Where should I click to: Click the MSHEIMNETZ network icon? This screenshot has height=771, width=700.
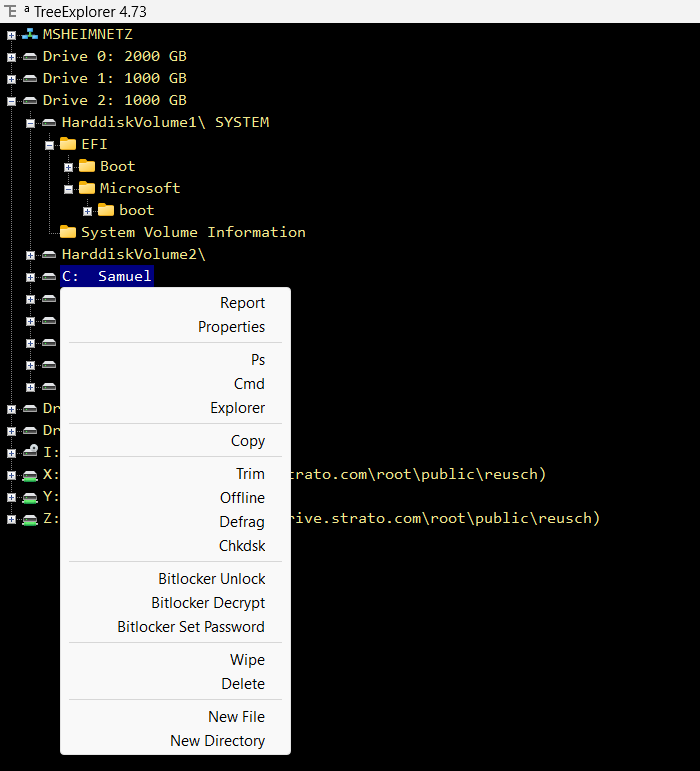pos(30,34)
